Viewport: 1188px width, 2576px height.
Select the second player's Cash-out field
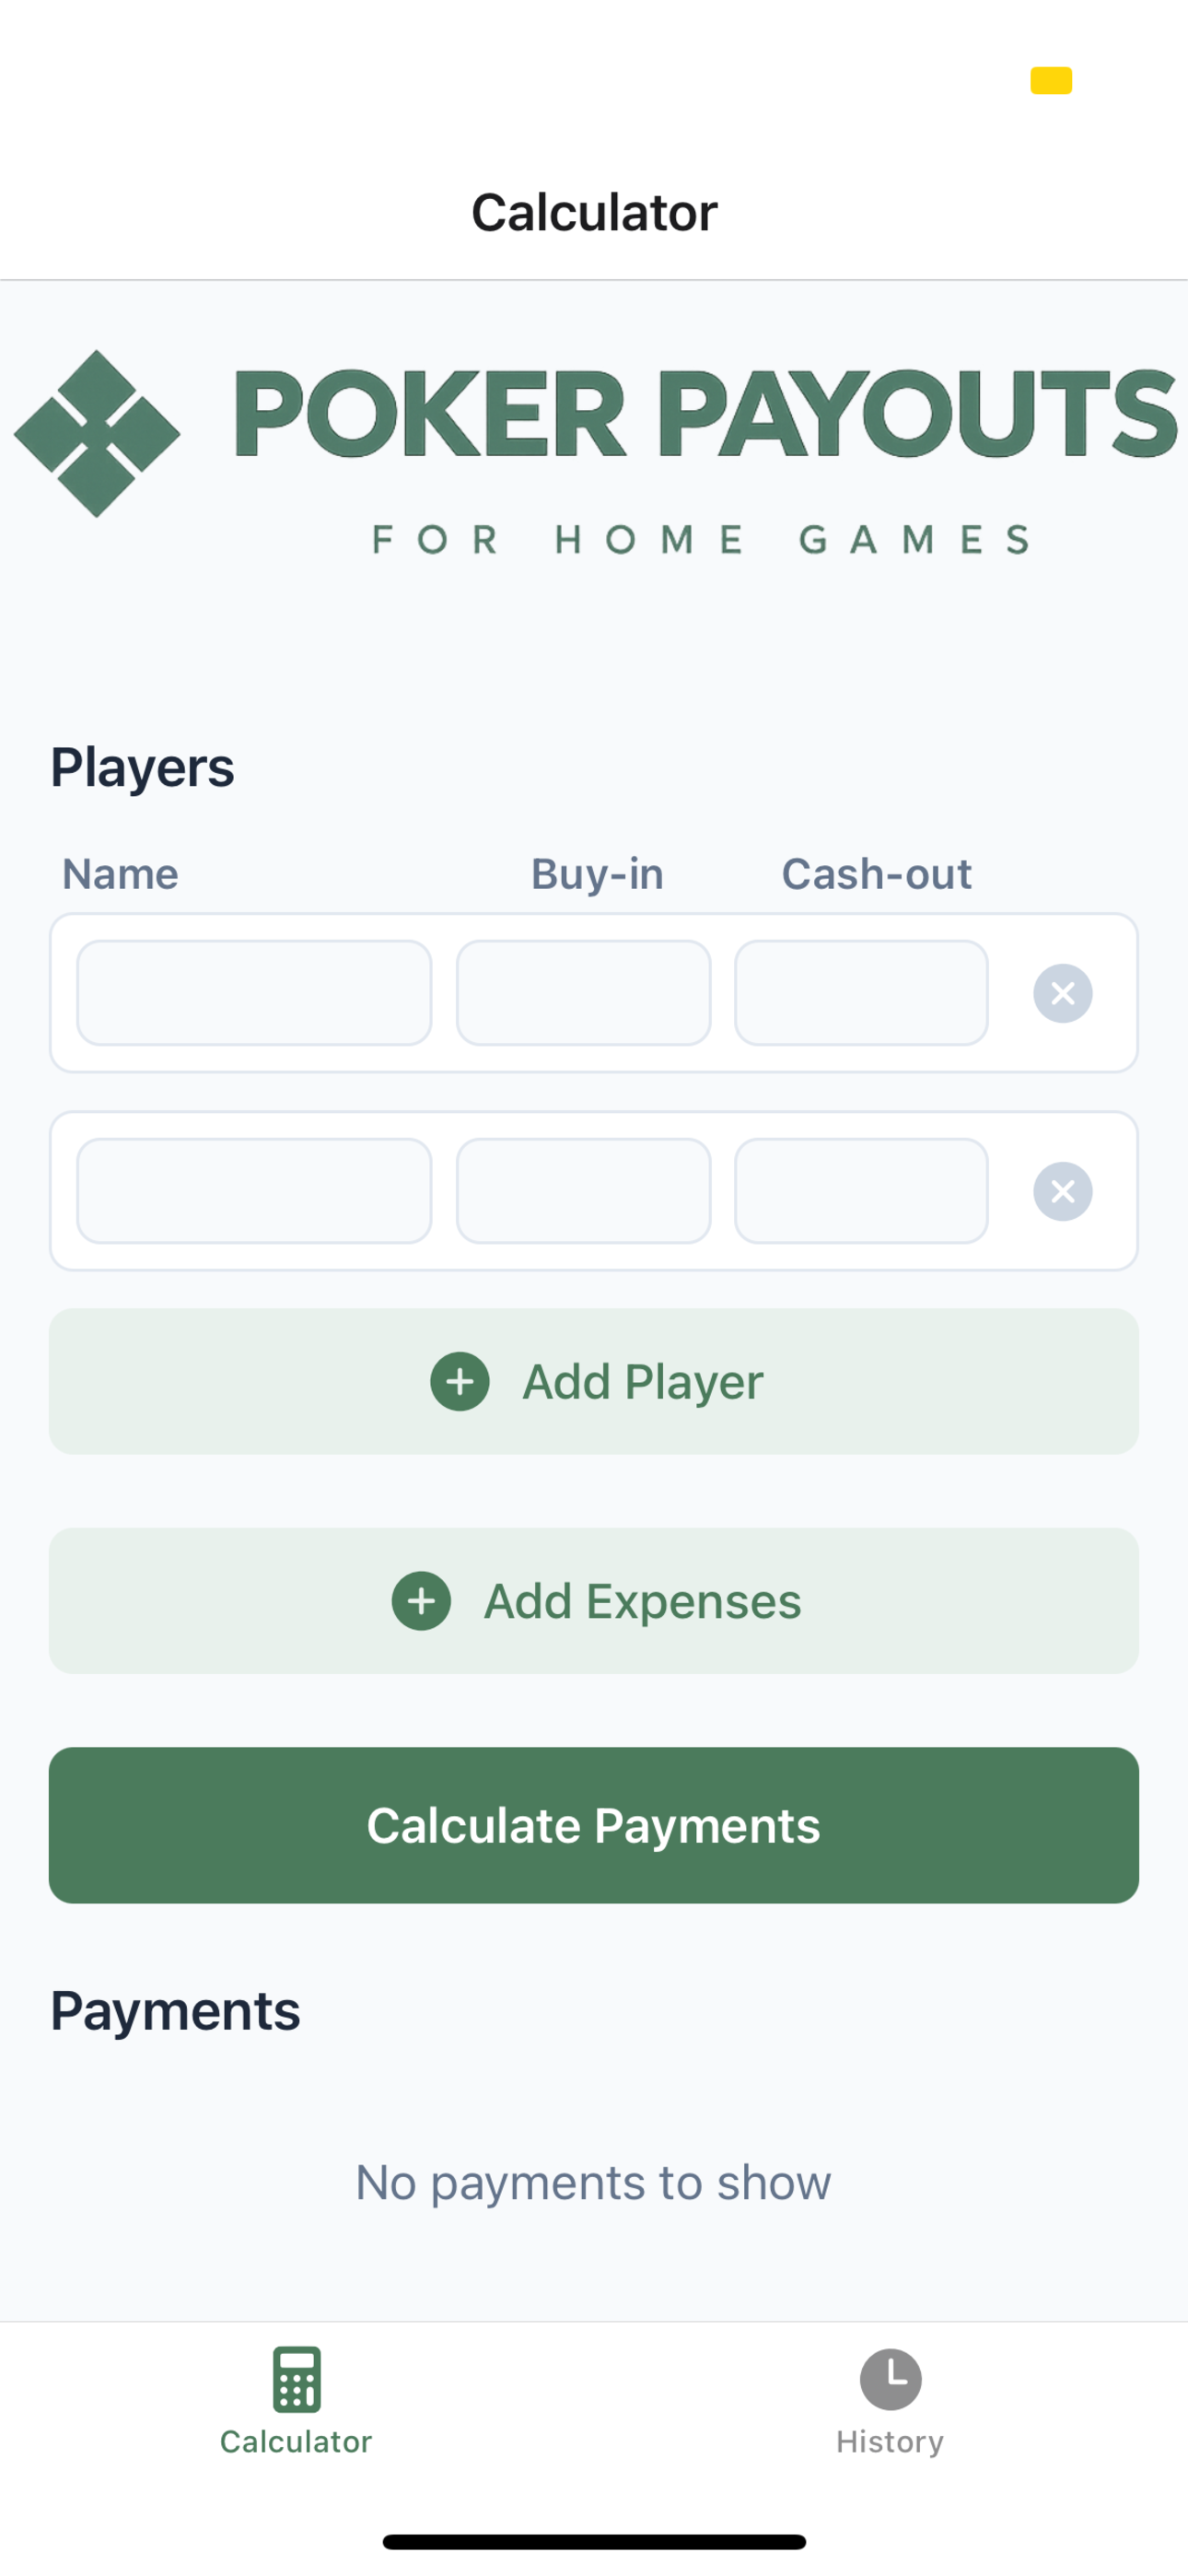861,1191
